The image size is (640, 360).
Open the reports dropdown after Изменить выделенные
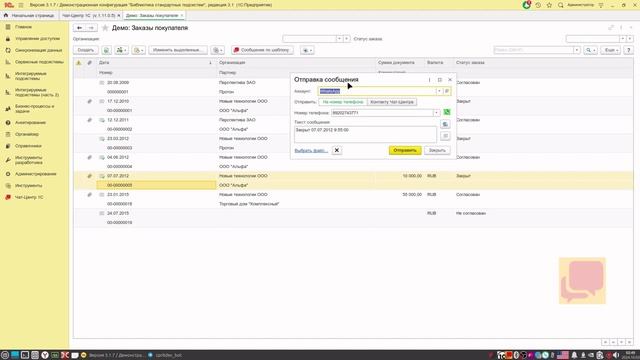pyautogui.click(x=218, y=50)
